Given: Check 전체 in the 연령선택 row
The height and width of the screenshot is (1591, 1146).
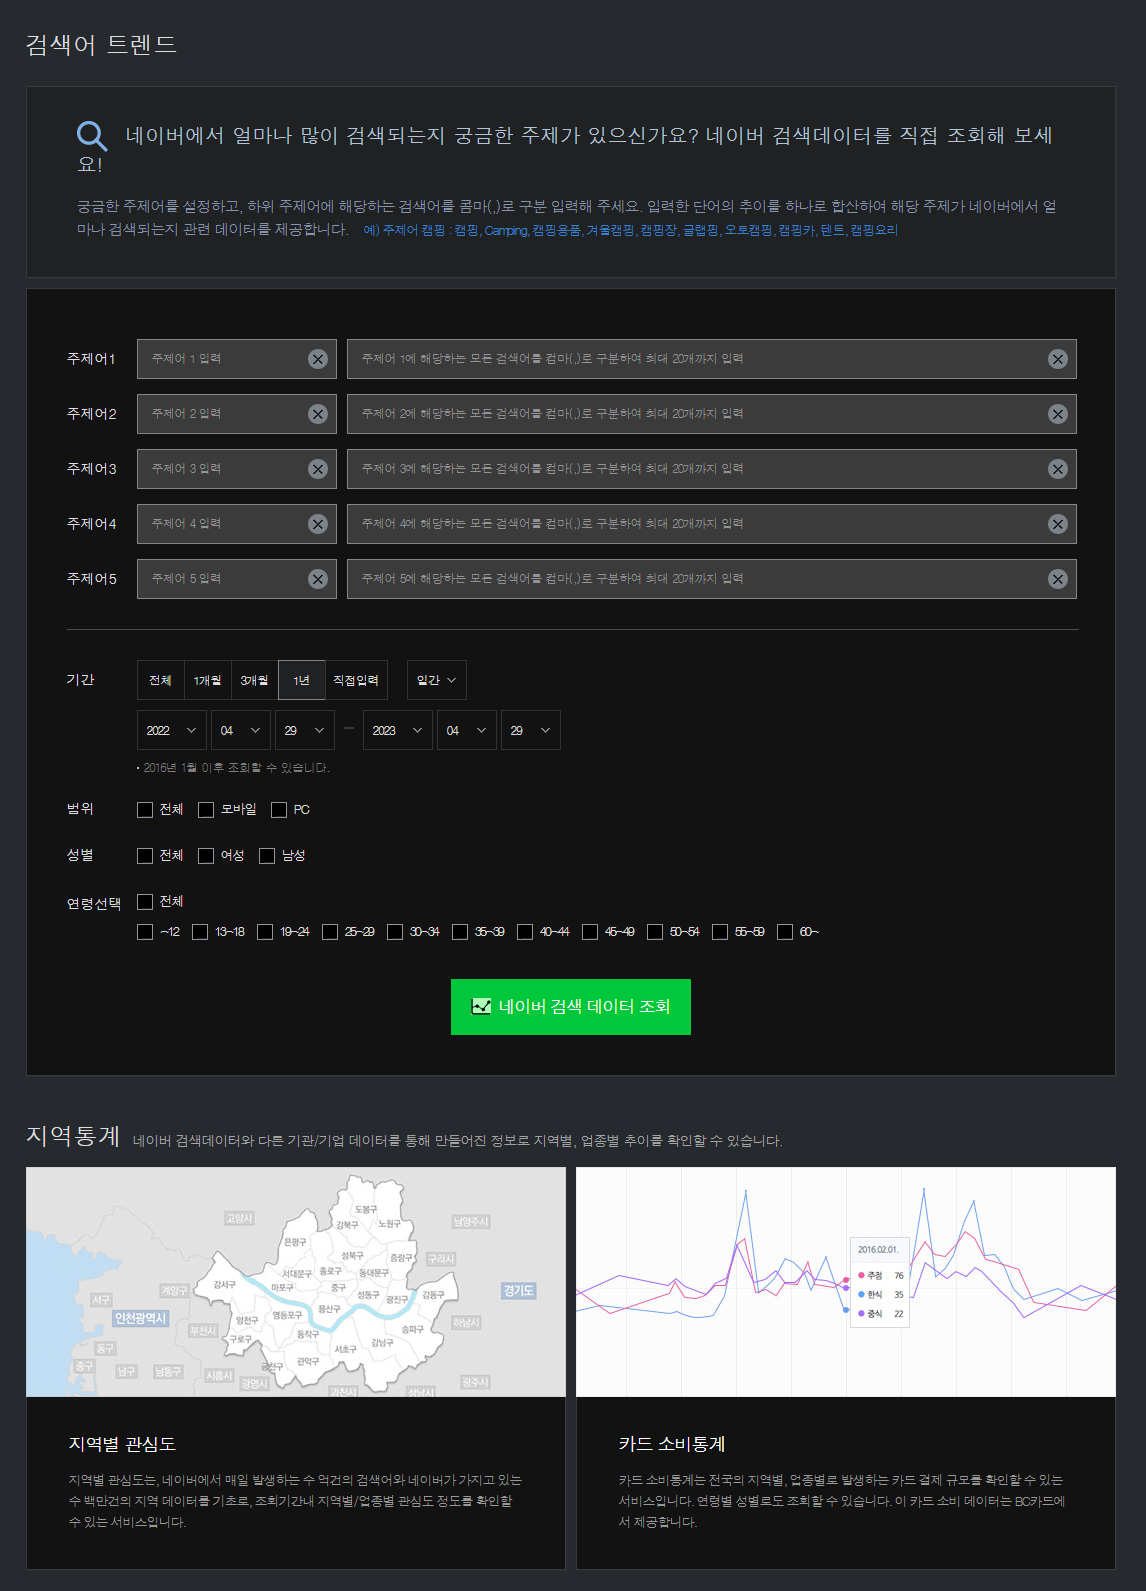Looking at the screenshot, I should pyautogui.click(x=145, y=902).
